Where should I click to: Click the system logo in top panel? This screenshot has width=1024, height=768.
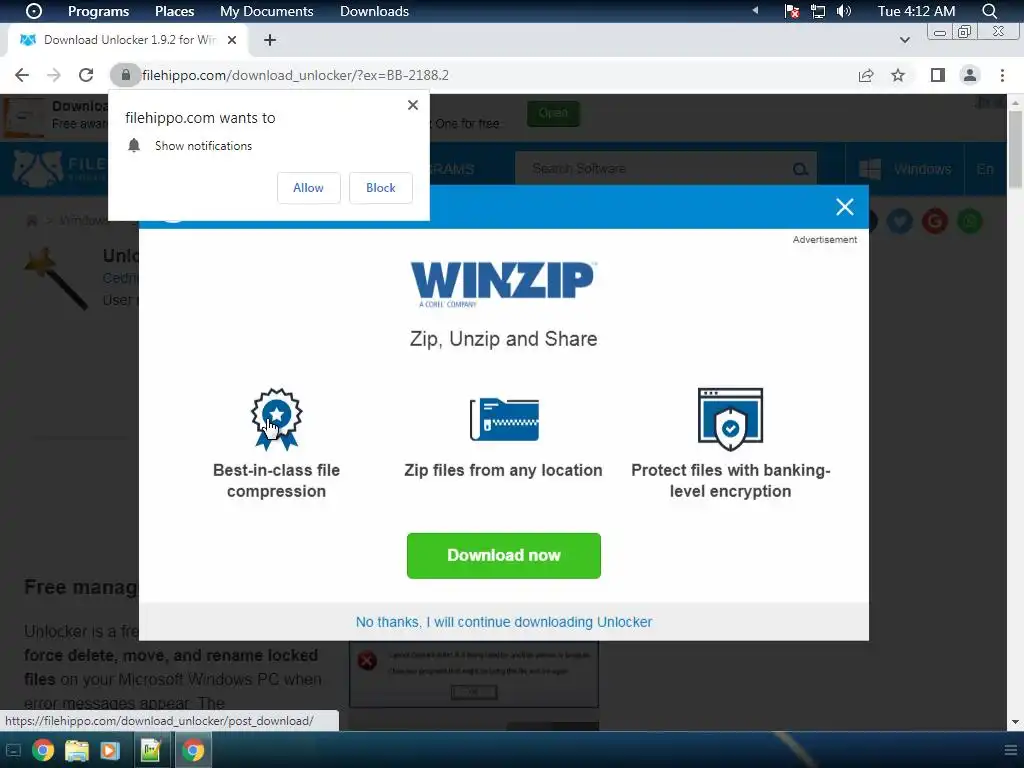pyautogui.click(x=34, y=11)
